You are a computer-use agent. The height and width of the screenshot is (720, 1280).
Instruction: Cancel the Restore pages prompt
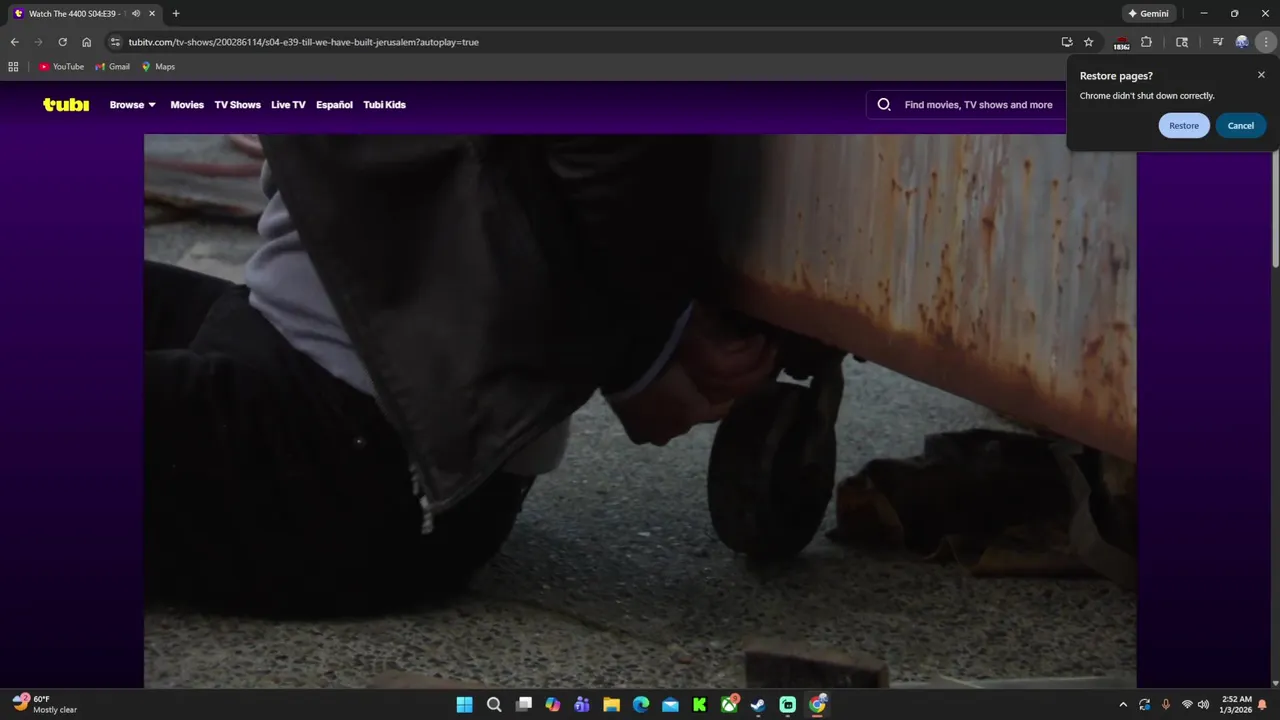1241,125
